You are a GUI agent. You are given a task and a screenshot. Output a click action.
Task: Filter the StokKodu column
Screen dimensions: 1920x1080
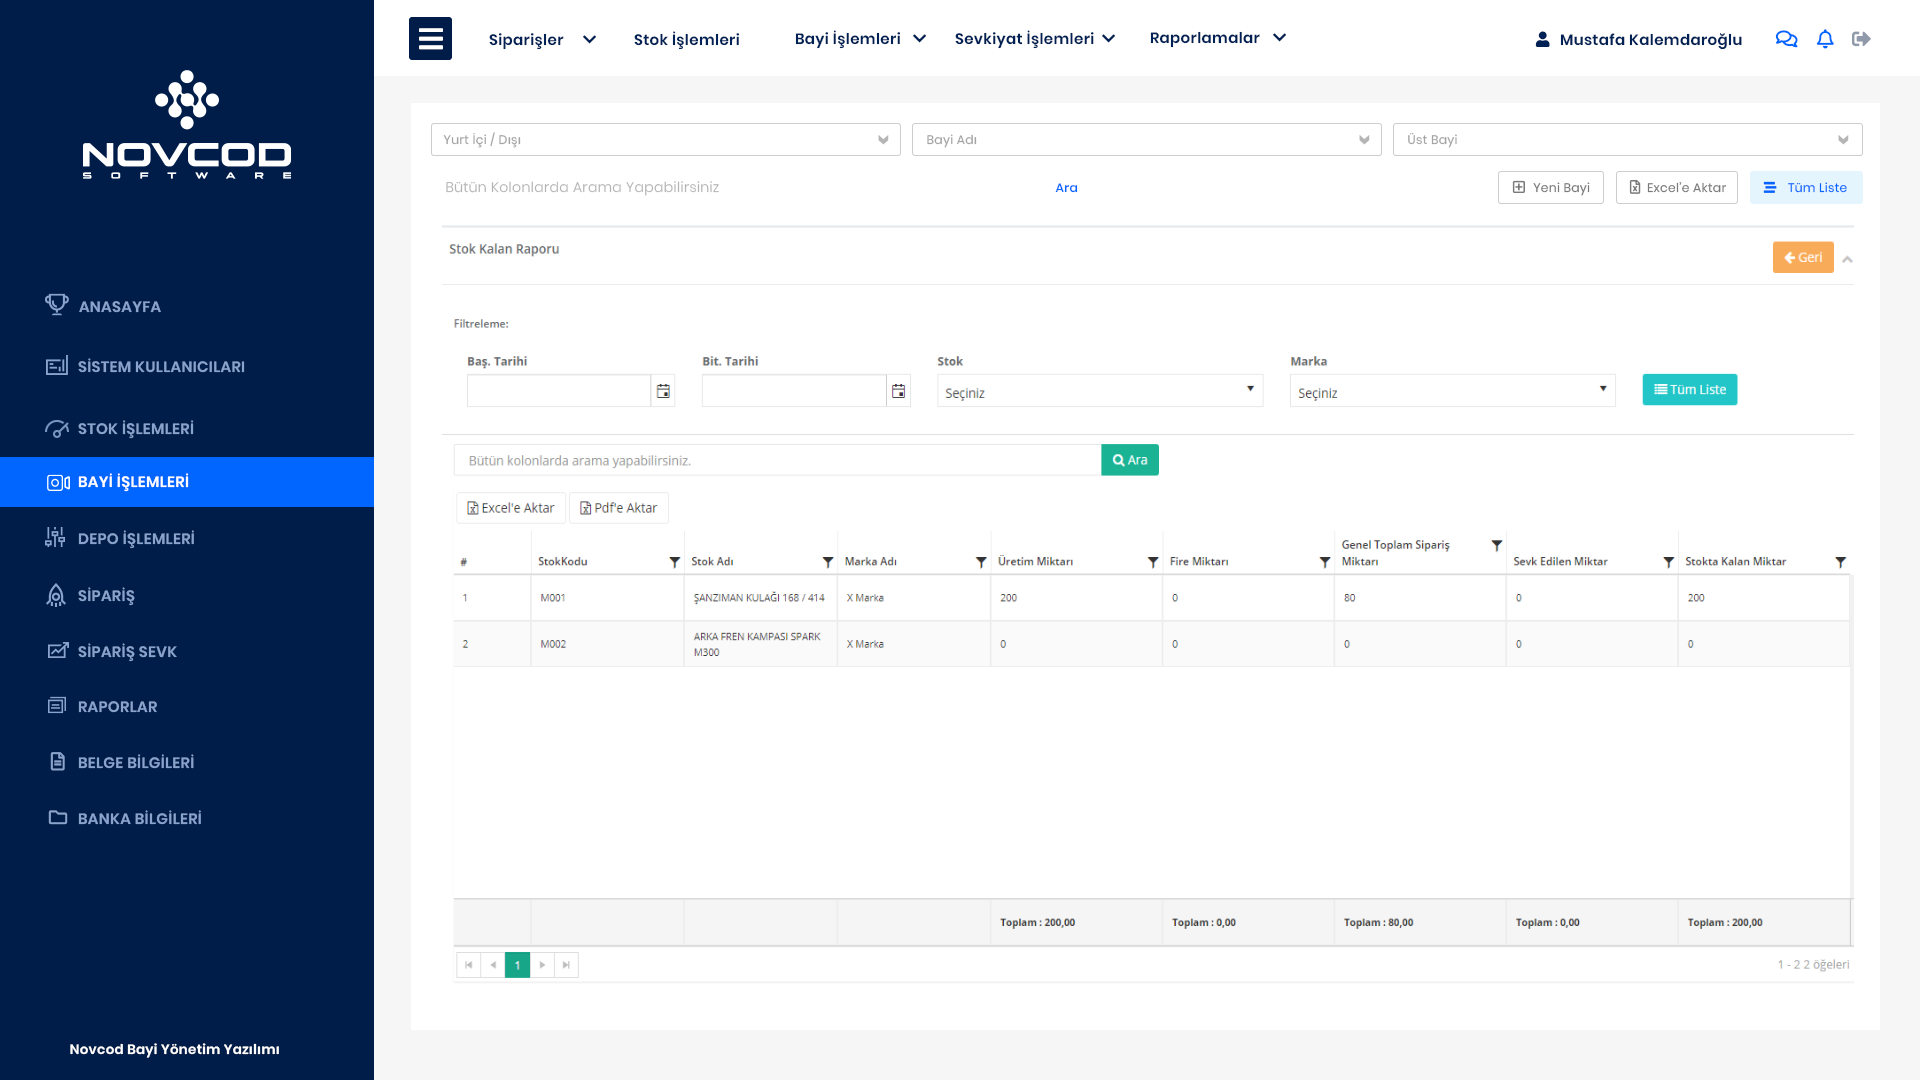point(674,562)
